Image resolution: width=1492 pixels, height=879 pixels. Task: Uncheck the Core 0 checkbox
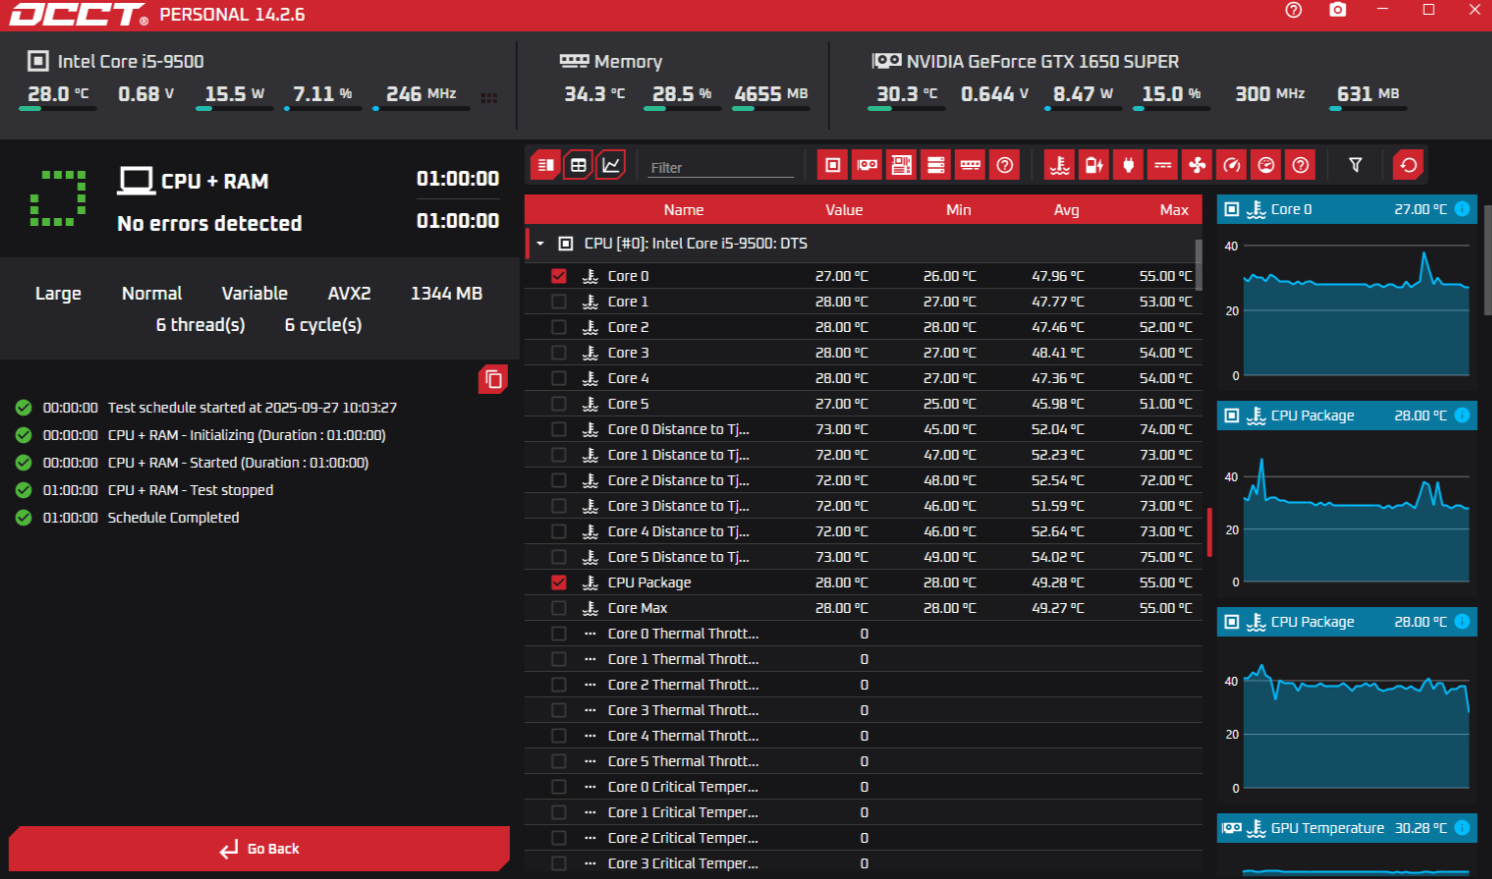click(559, 276)
